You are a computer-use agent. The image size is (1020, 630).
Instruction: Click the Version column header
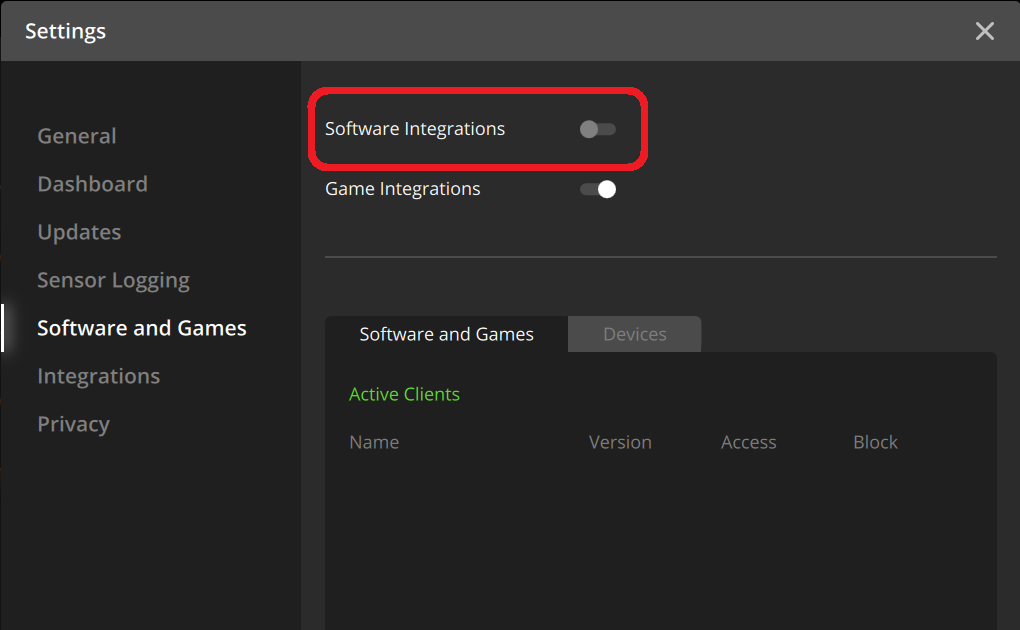point(620,442)
